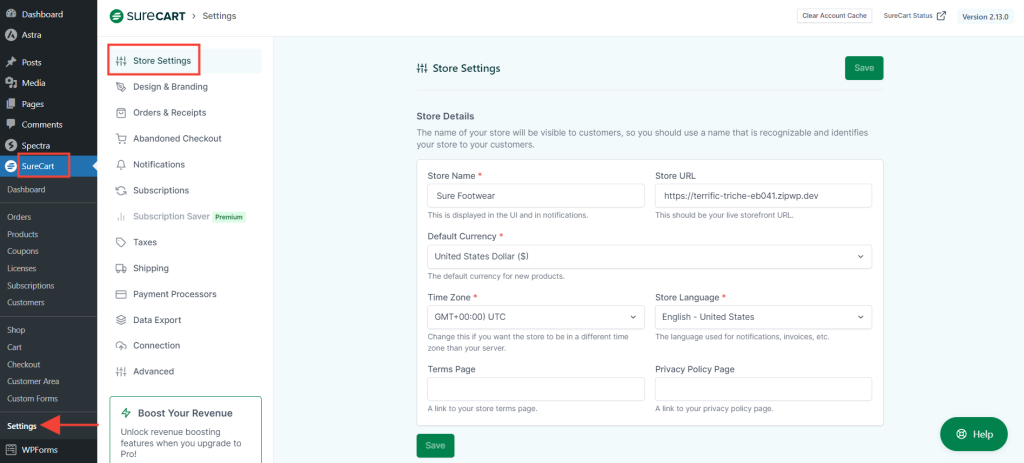1024x463 pixels.
Task: Focus the Terms Page input field
Action: (535, 389)
